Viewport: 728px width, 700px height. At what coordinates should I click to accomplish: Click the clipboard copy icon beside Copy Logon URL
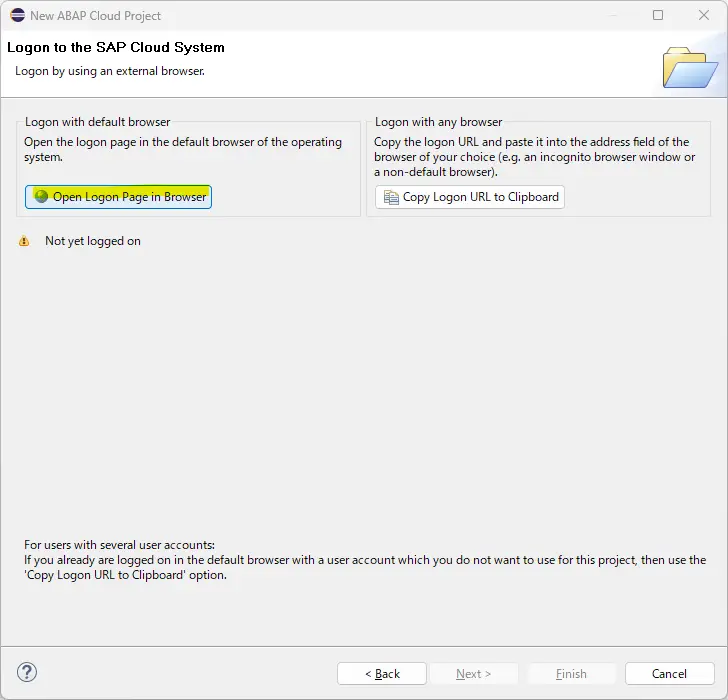pyautogui.click(x=391, y=197)
